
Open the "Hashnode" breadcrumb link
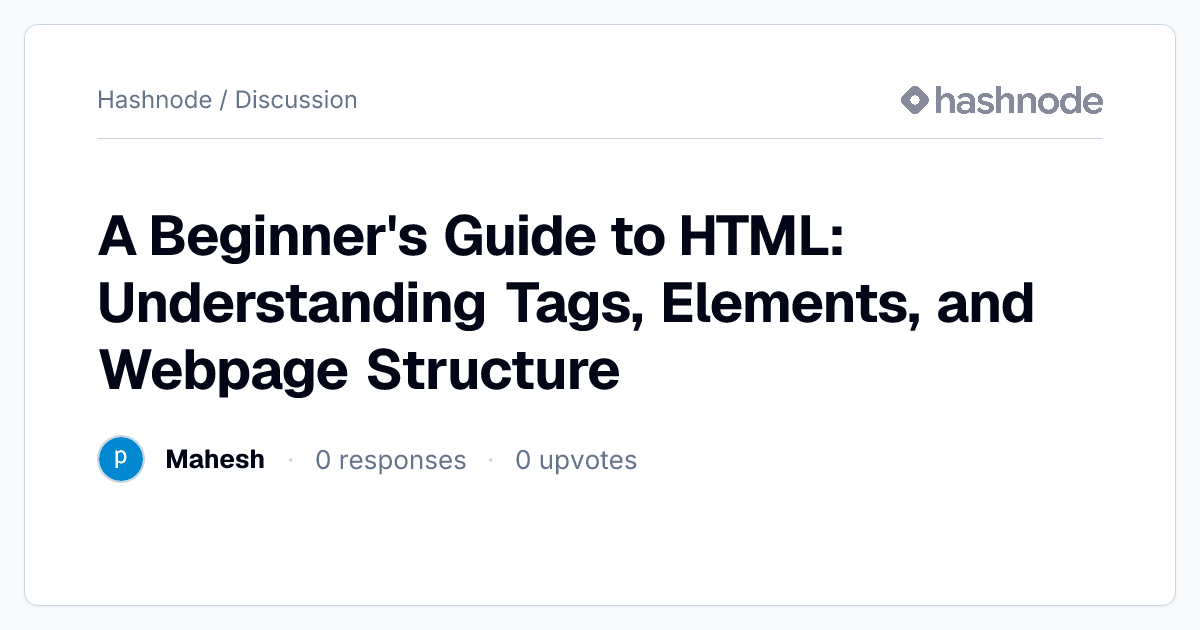(x=154, y=100)
